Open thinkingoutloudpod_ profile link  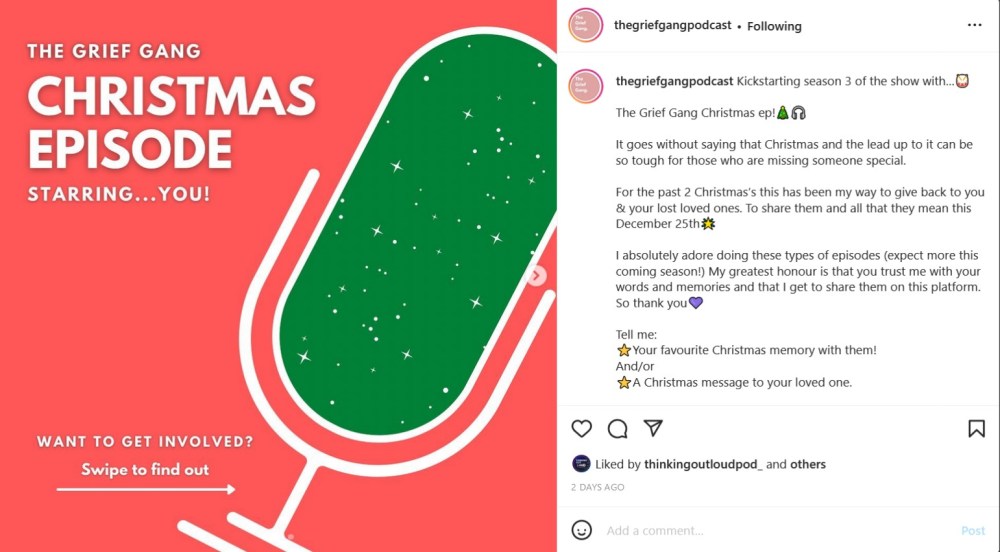(x=703, y=464)
